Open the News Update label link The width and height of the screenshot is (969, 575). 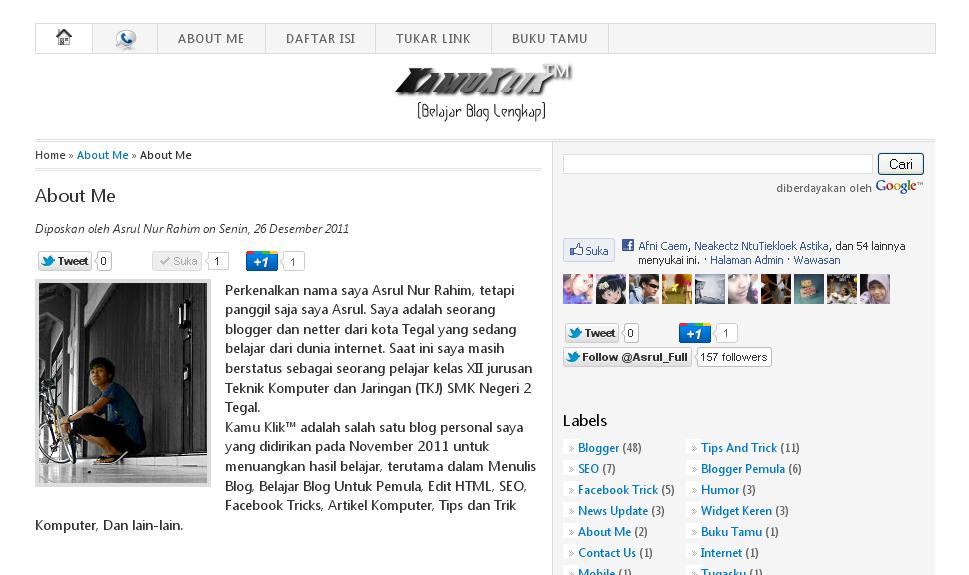tap(613, 511)
